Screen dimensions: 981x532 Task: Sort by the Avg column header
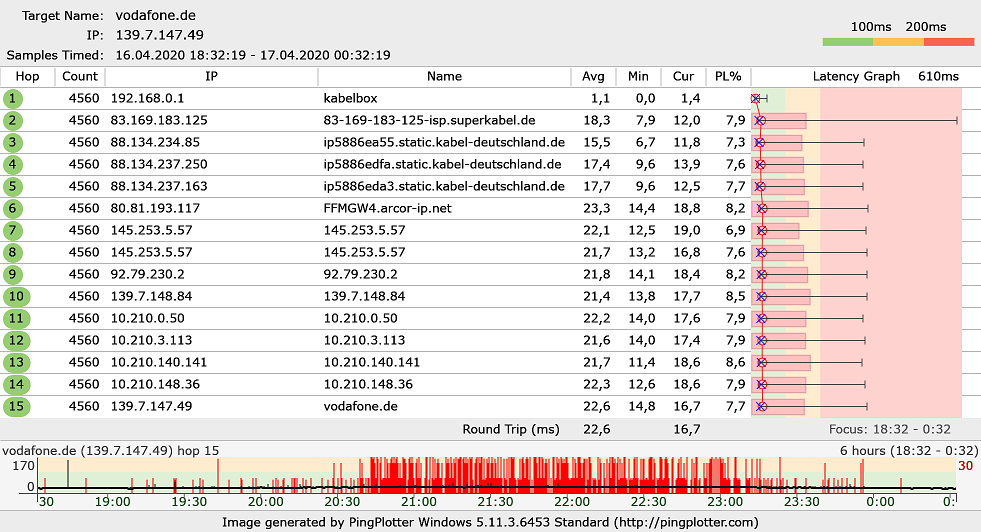[x=593, y=76]
